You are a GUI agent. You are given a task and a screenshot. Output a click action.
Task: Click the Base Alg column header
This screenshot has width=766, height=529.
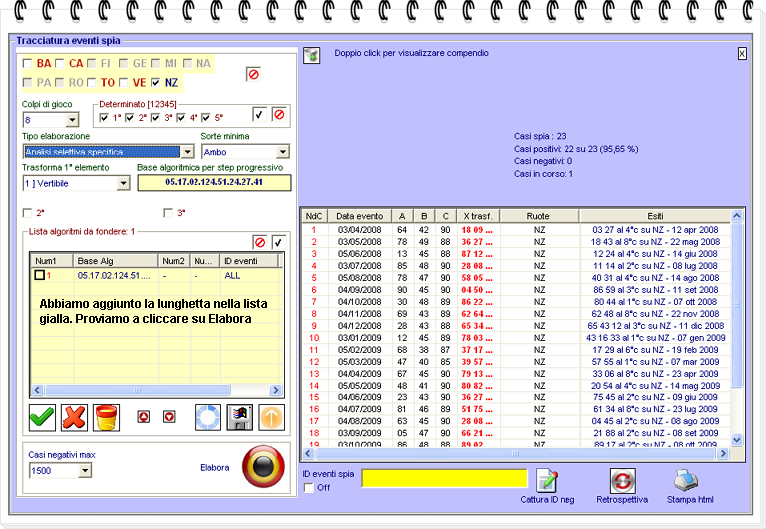click(115, 261)
